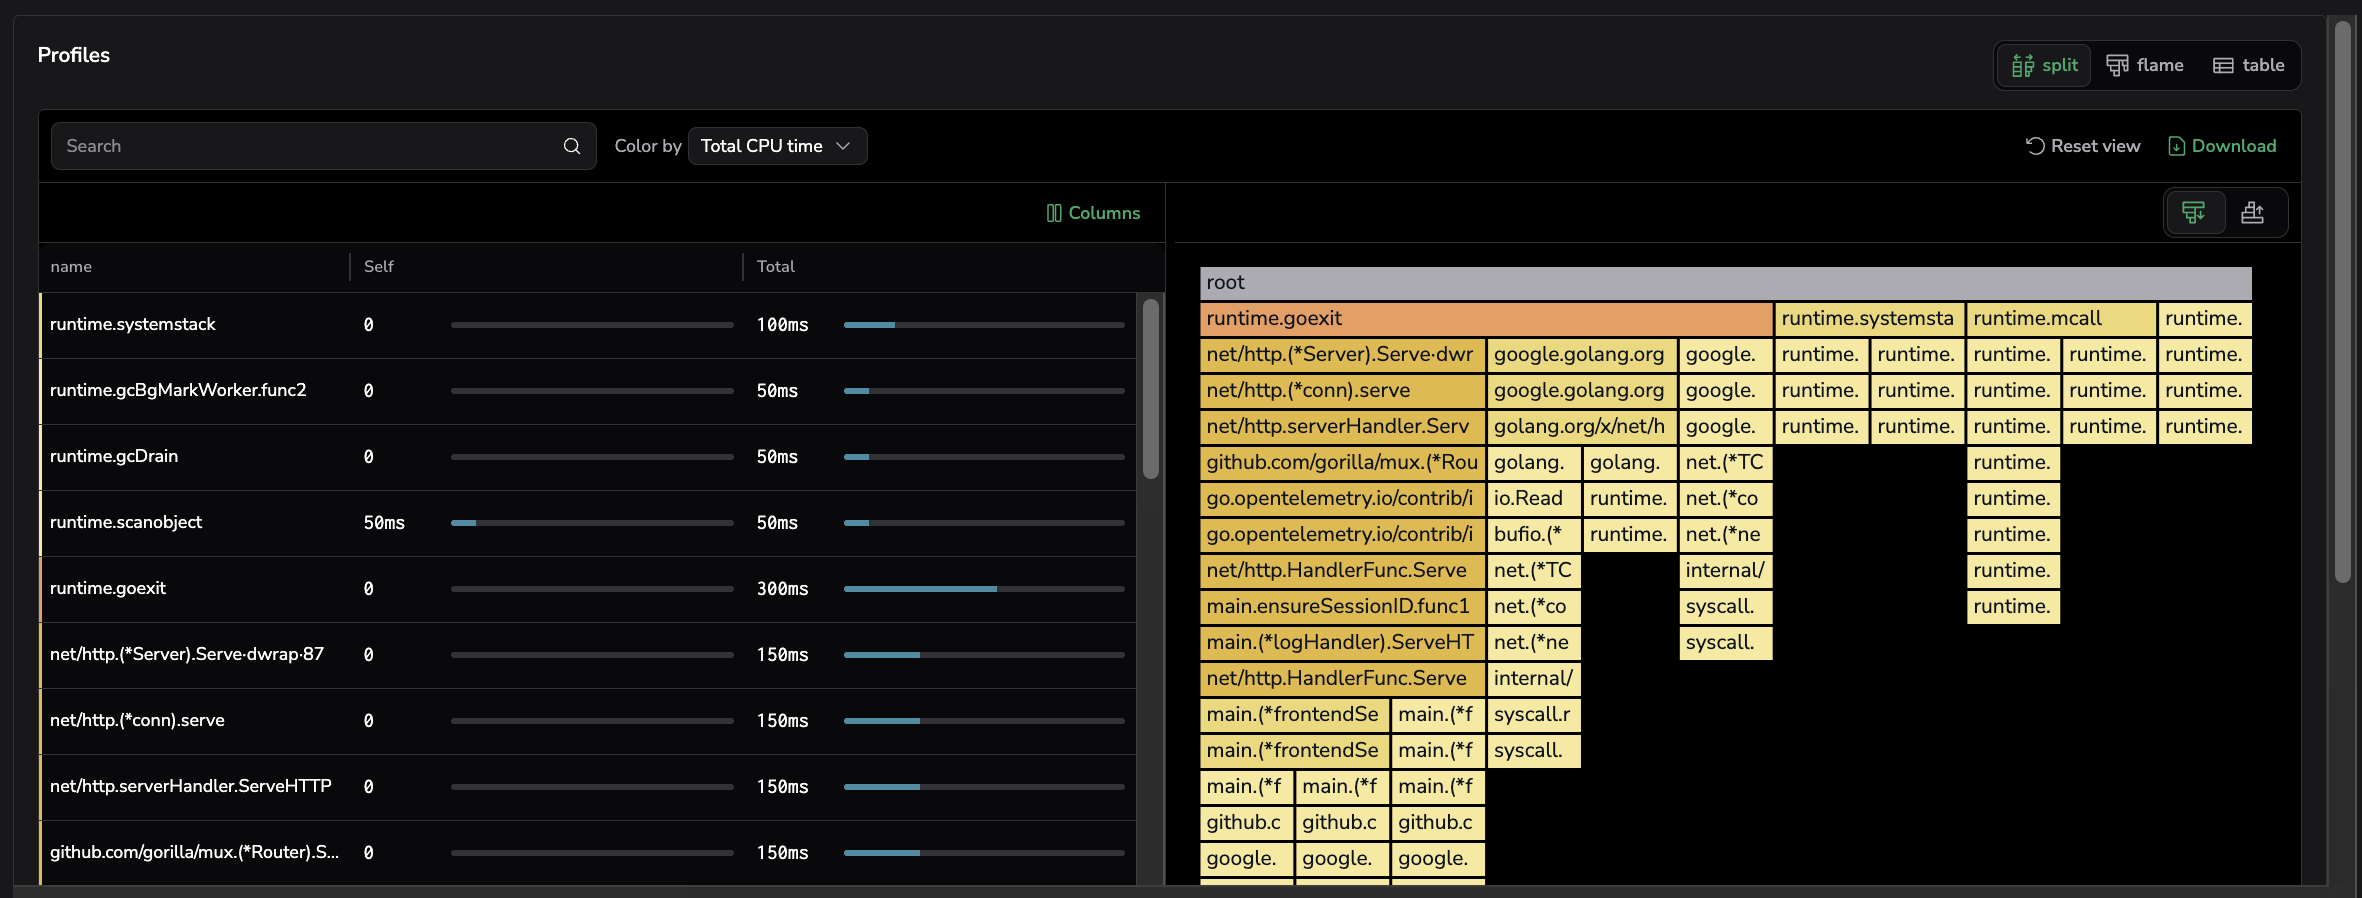Sort by the Total column header

pyautogui.click(x=775, y=267)
